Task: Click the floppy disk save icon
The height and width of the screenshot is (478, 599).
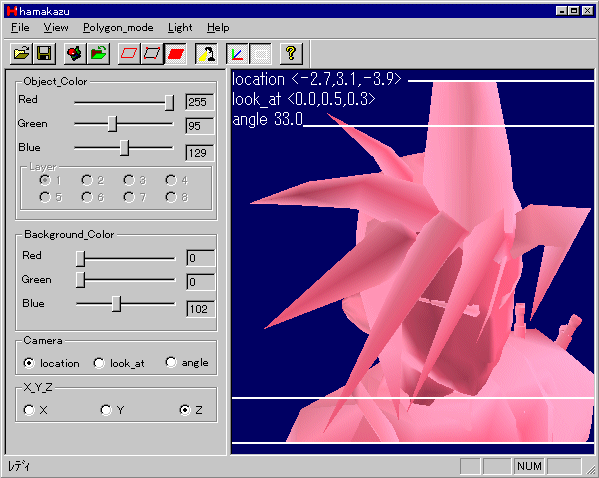Action: tap(44, 53)
